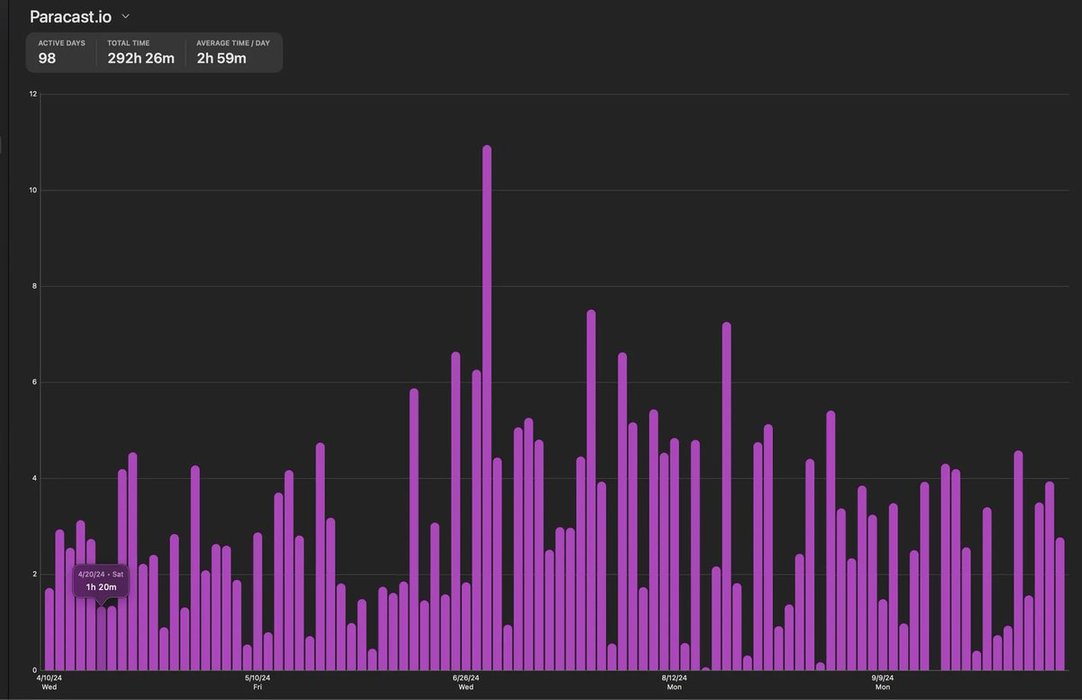
Task: Click the 5/10/24 Fri axis date label
Action: 257,682
